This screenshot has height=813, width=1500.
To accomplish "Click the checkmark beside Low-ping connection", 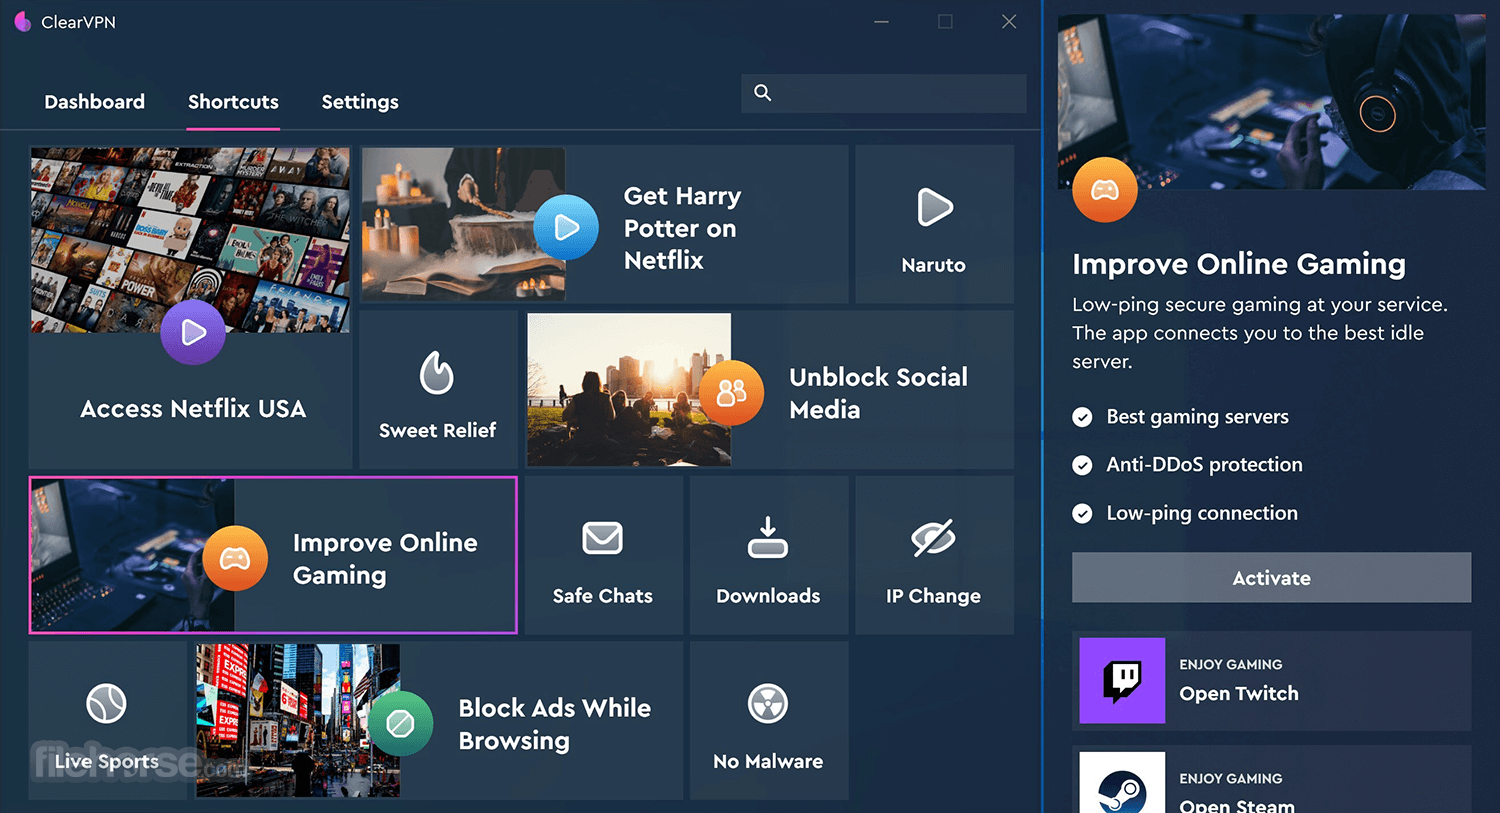I will 1082,514.
